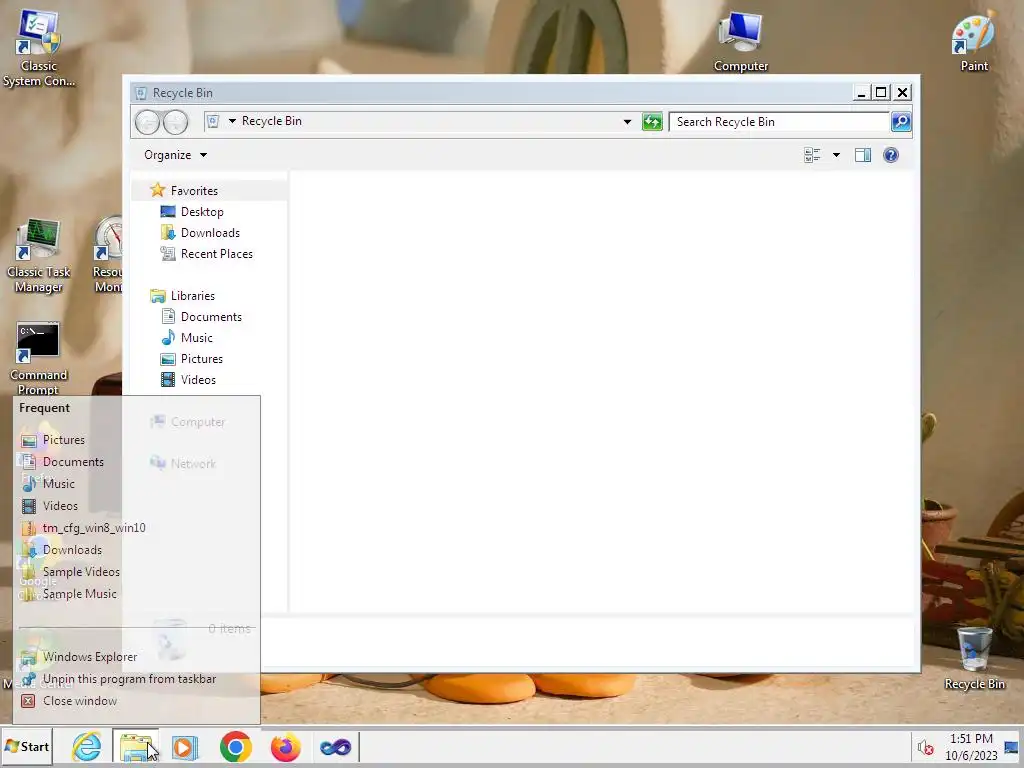Expand the view options dropdown arrow
The height and width of the screenshot is (768, 1024).
tap(836, 155)
